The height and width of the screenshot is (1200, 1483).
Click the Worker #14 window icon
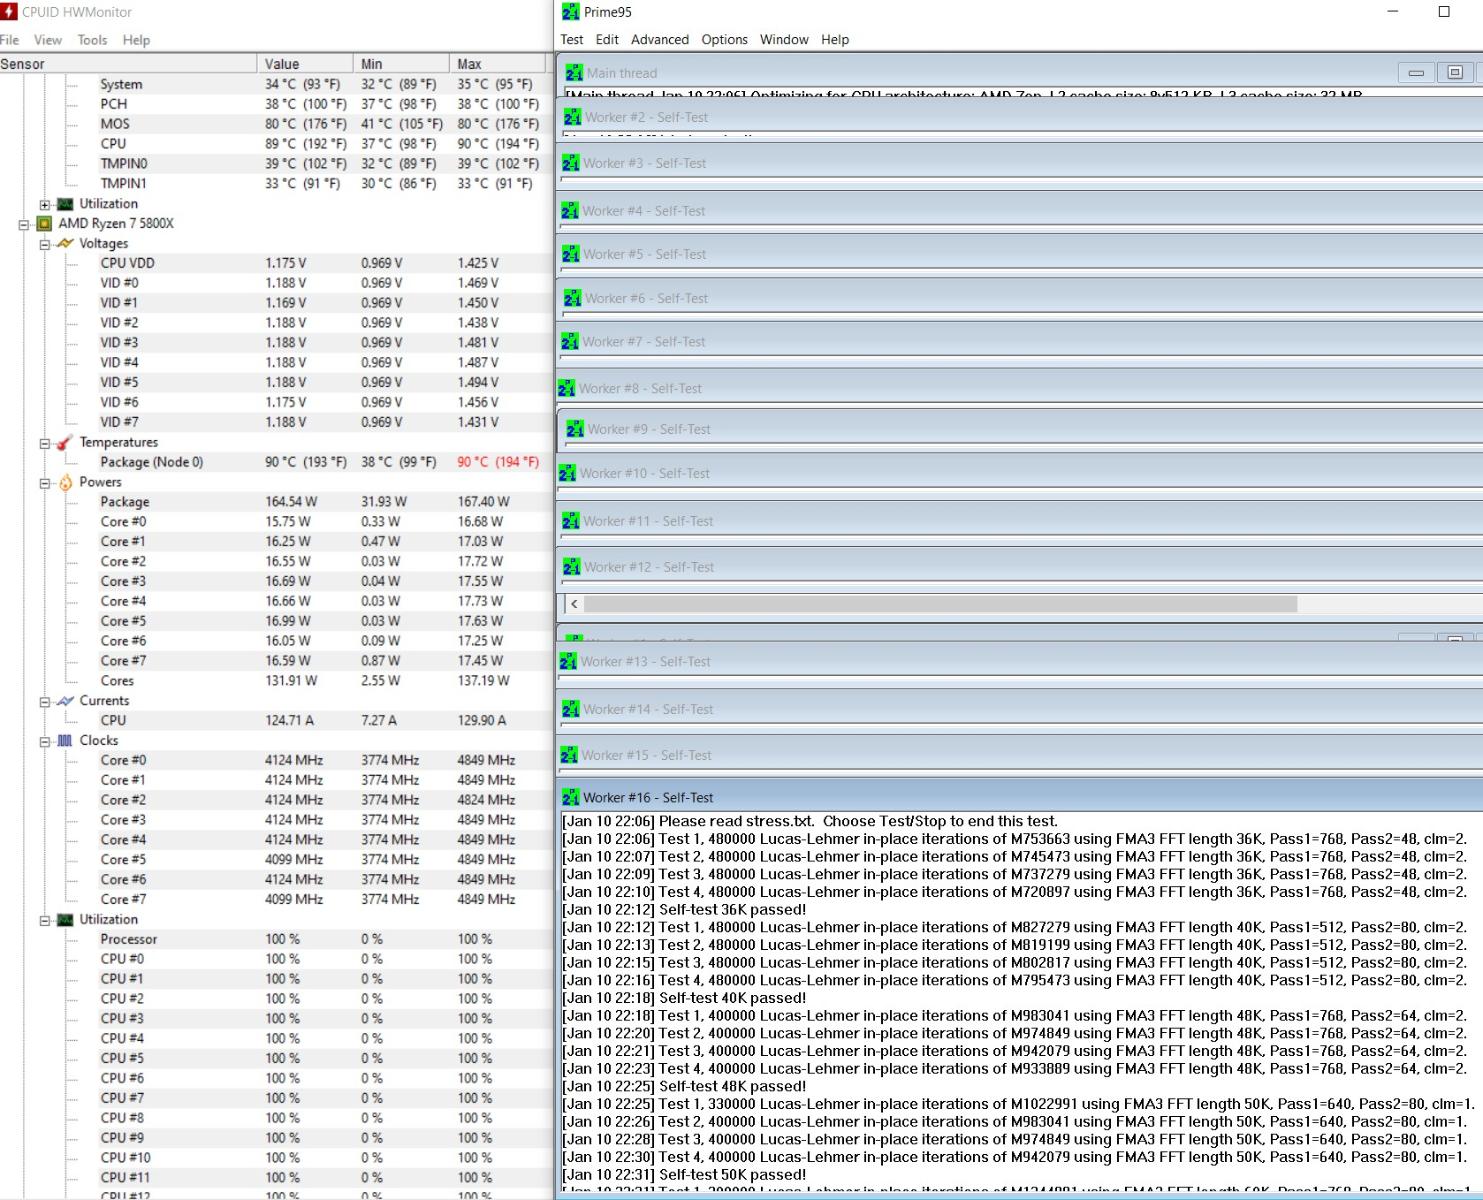pyautogui.click(x=571, y=709)
